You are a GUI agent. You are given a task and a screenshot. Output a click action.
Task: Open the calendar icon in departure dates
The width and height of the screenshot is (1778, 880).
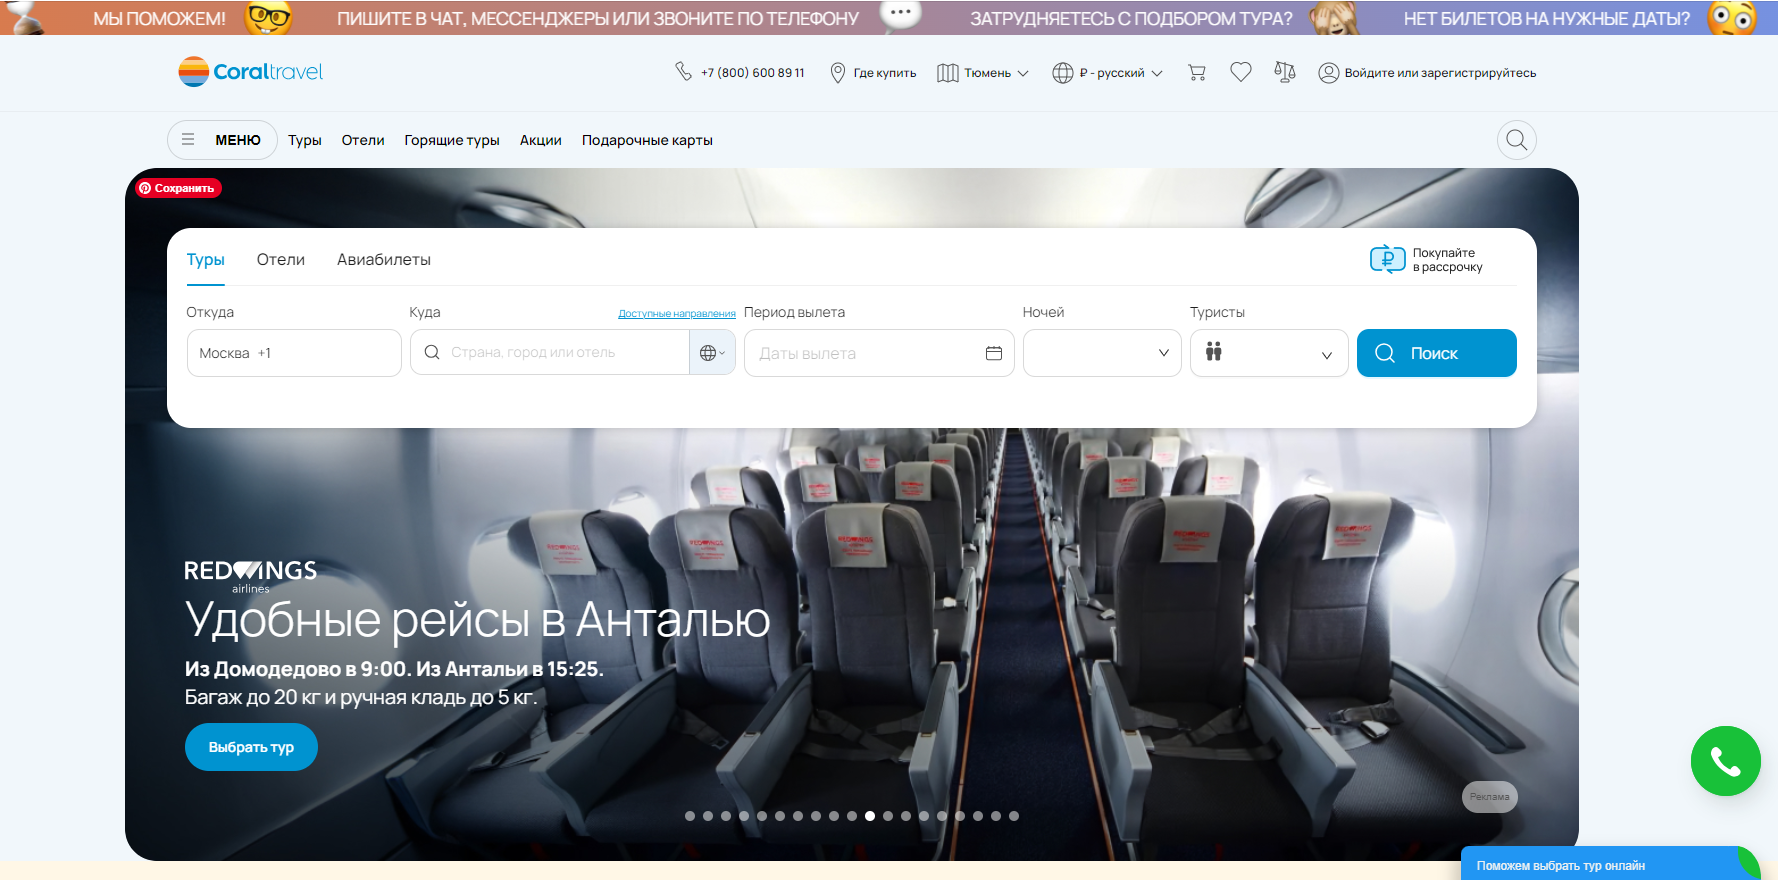point(993,353)
